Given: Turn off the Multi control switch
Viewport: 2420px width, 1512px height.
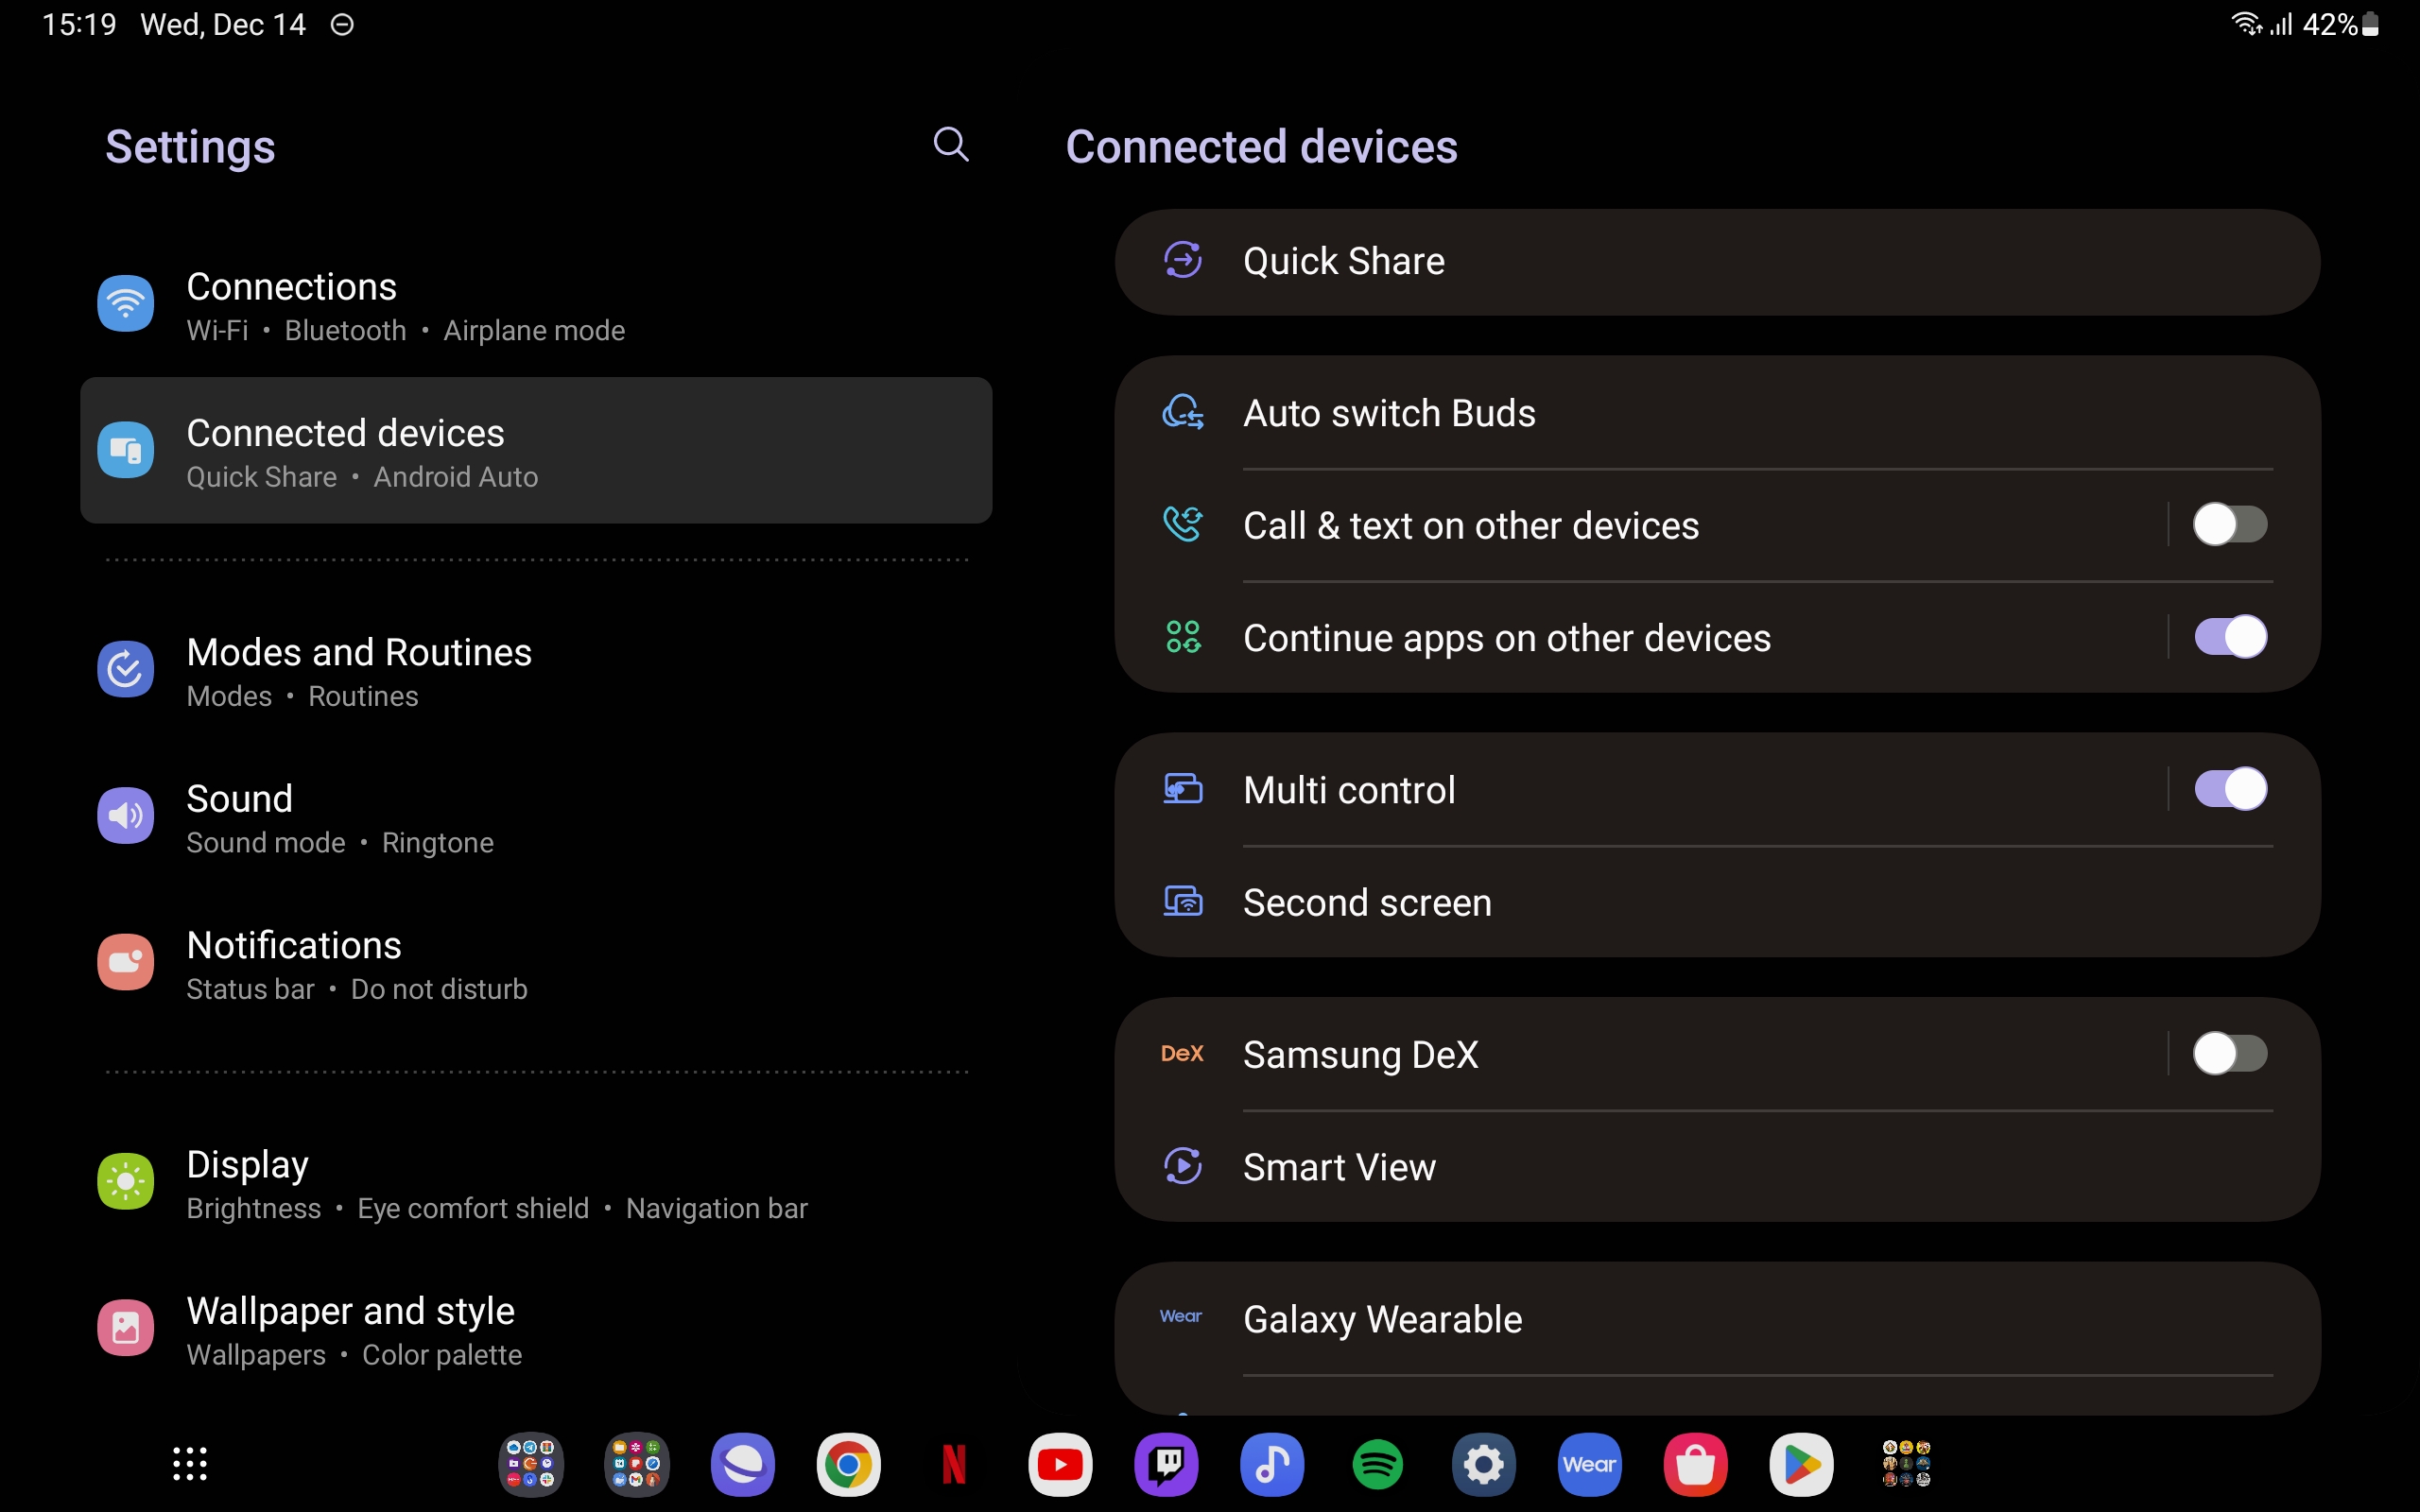Looking at the screenshot, I should [x=2229, y=789].
